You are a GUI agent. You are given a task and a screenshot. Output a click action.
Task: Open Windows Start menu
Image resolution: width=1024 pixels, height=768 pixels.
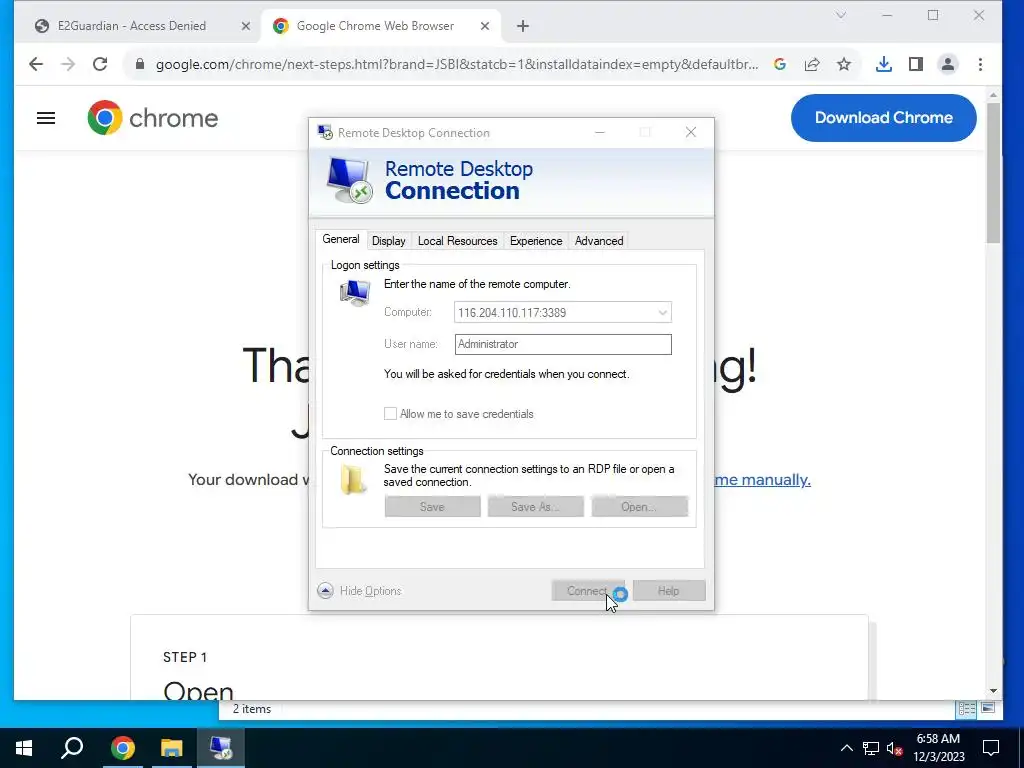(24, 748)
